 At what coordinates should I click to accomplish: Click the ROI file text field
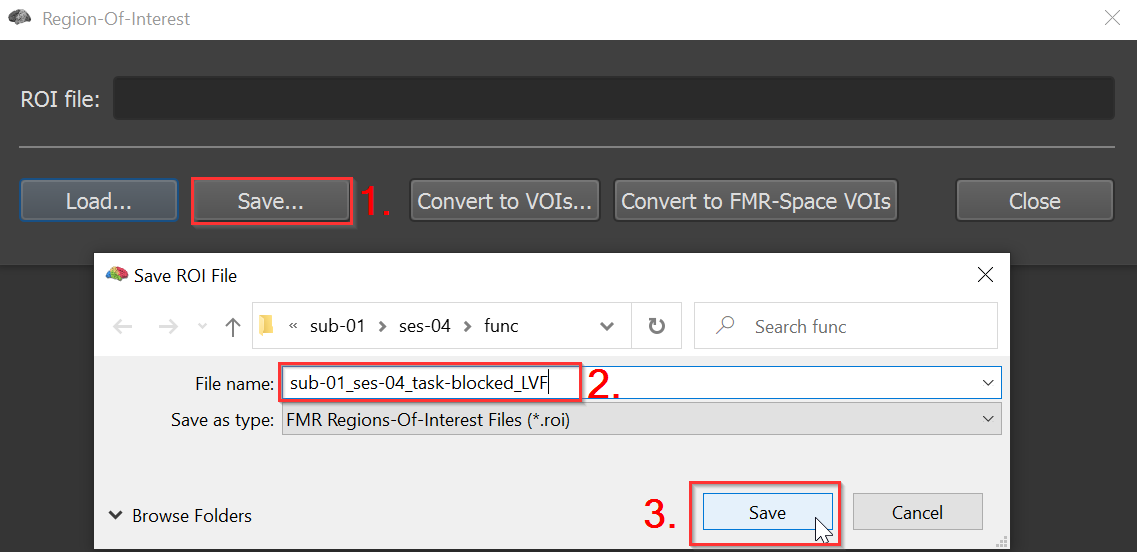tap(613, 98)
